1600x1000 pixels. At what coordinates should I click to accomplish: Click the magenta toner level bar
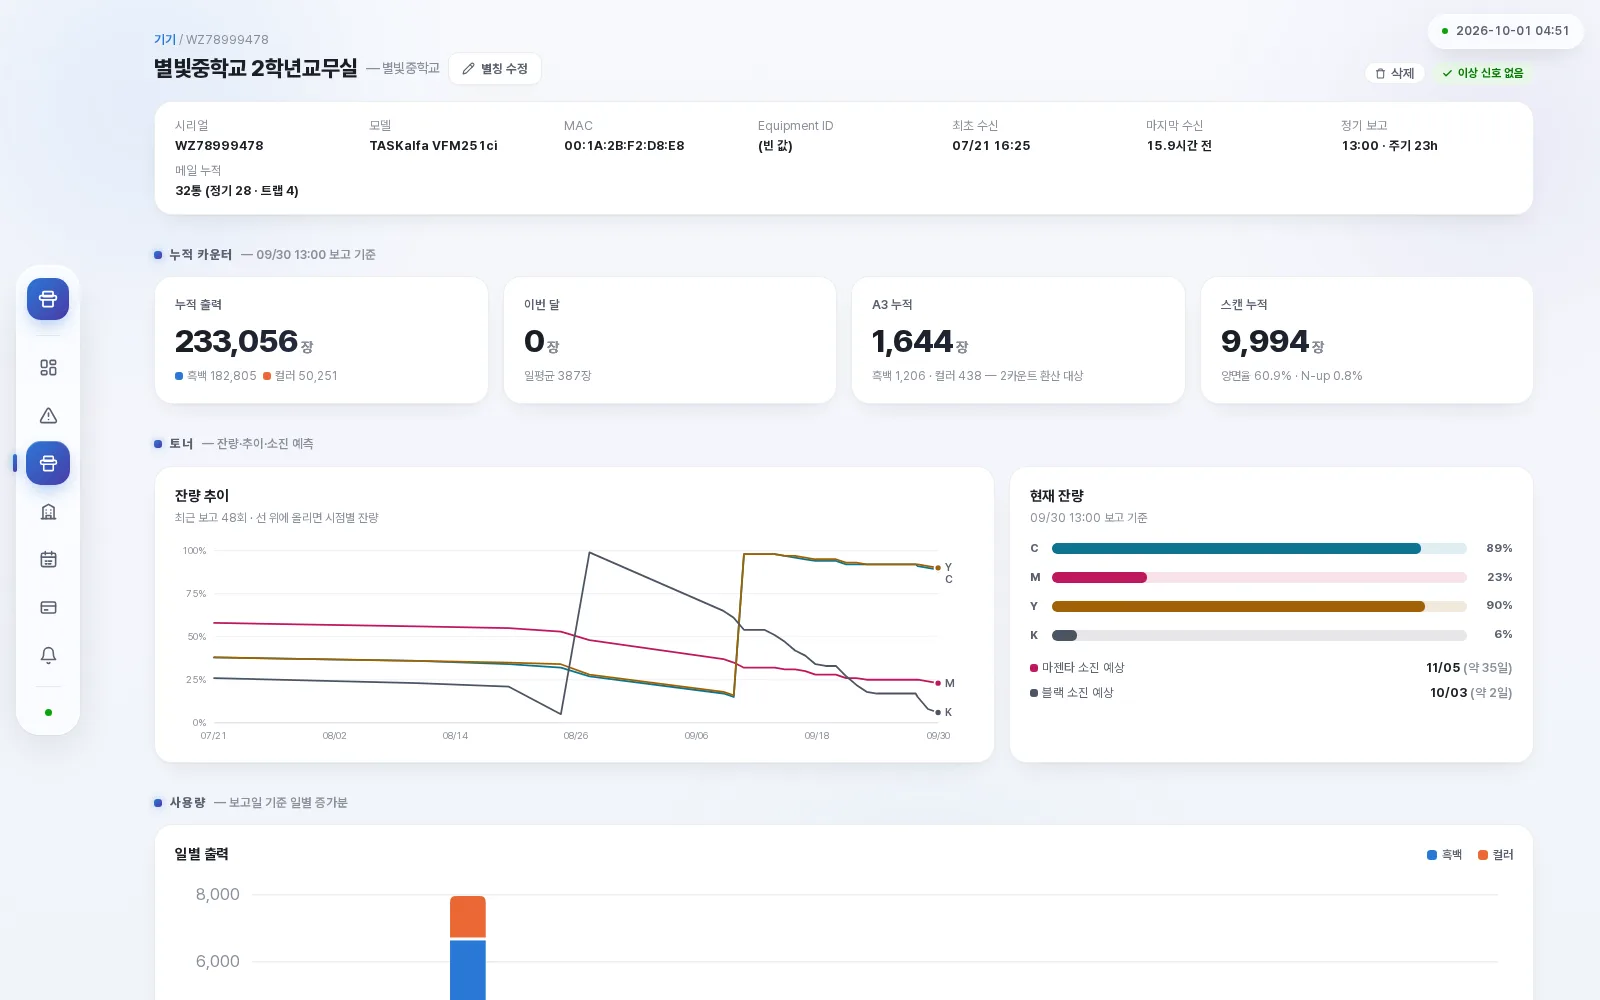[x=1259, y=578]
